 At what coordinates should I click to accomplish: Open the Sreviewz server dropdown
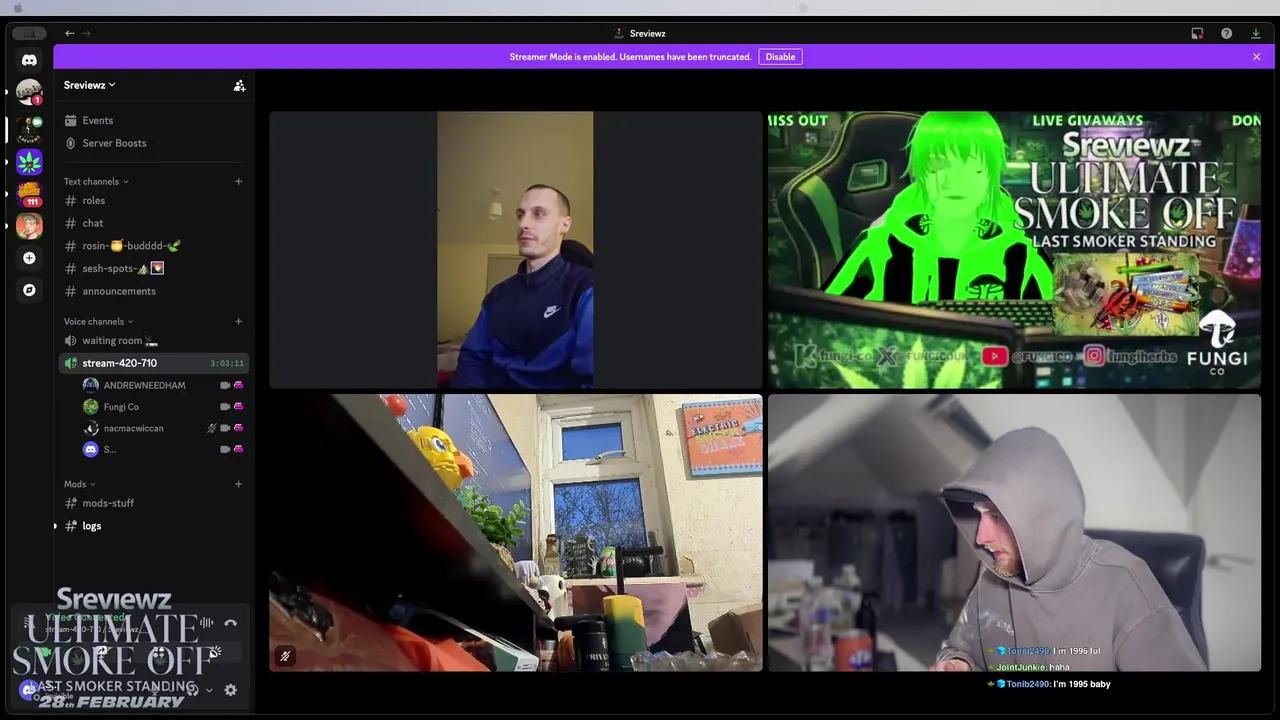coord(90,85)
